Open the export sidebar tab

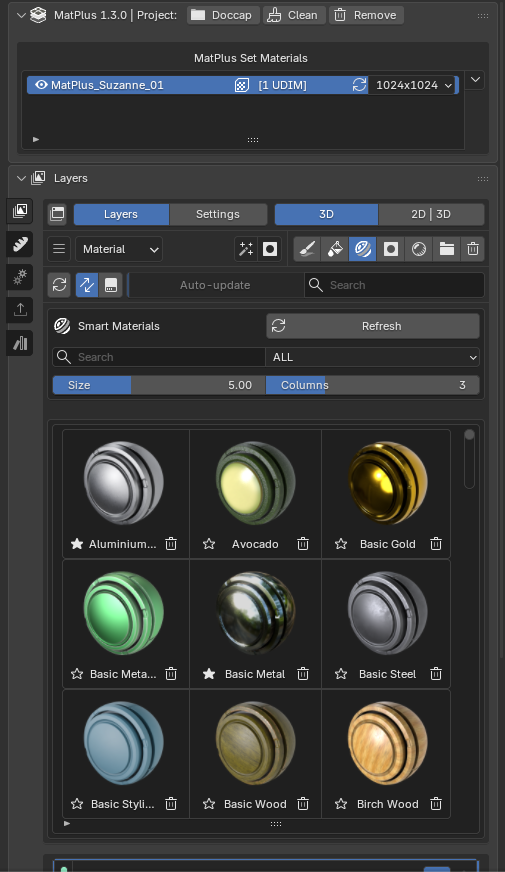tap(20, 310)
